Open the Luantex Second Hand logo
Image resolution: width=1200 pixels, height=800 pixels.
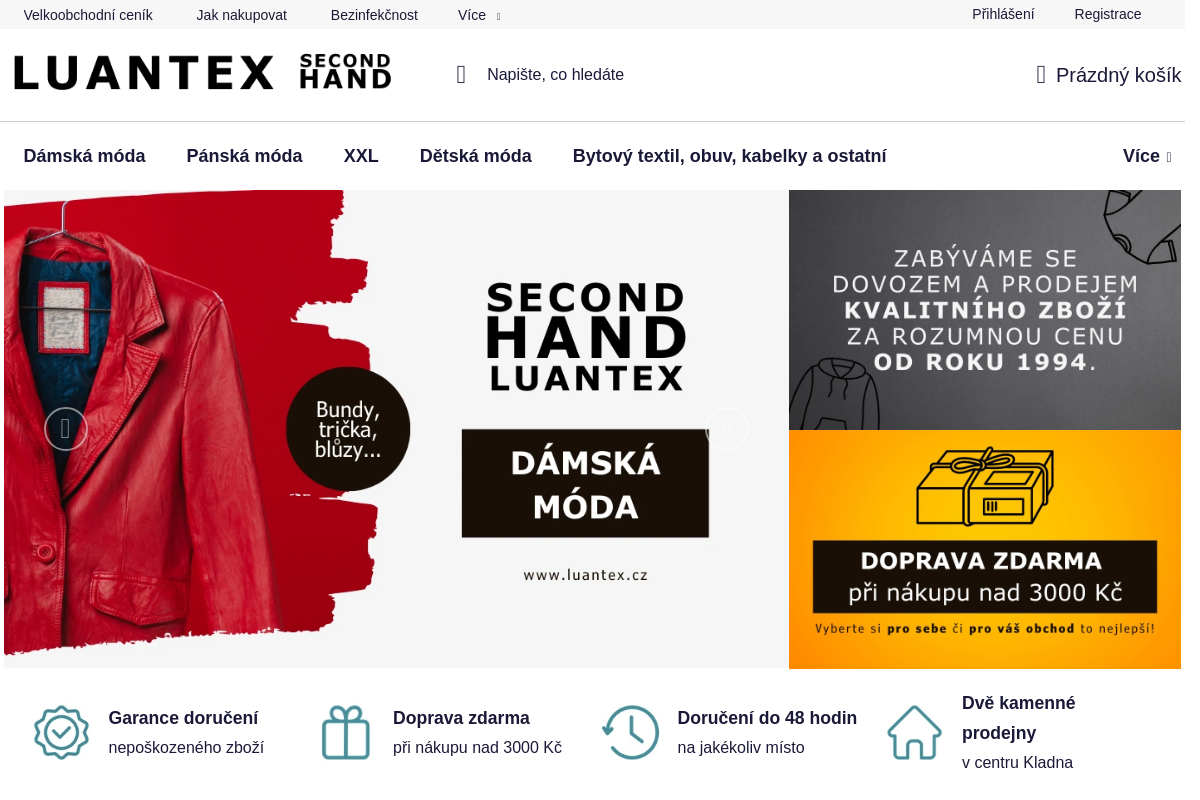pyautogui.click(x=202, y=73)
